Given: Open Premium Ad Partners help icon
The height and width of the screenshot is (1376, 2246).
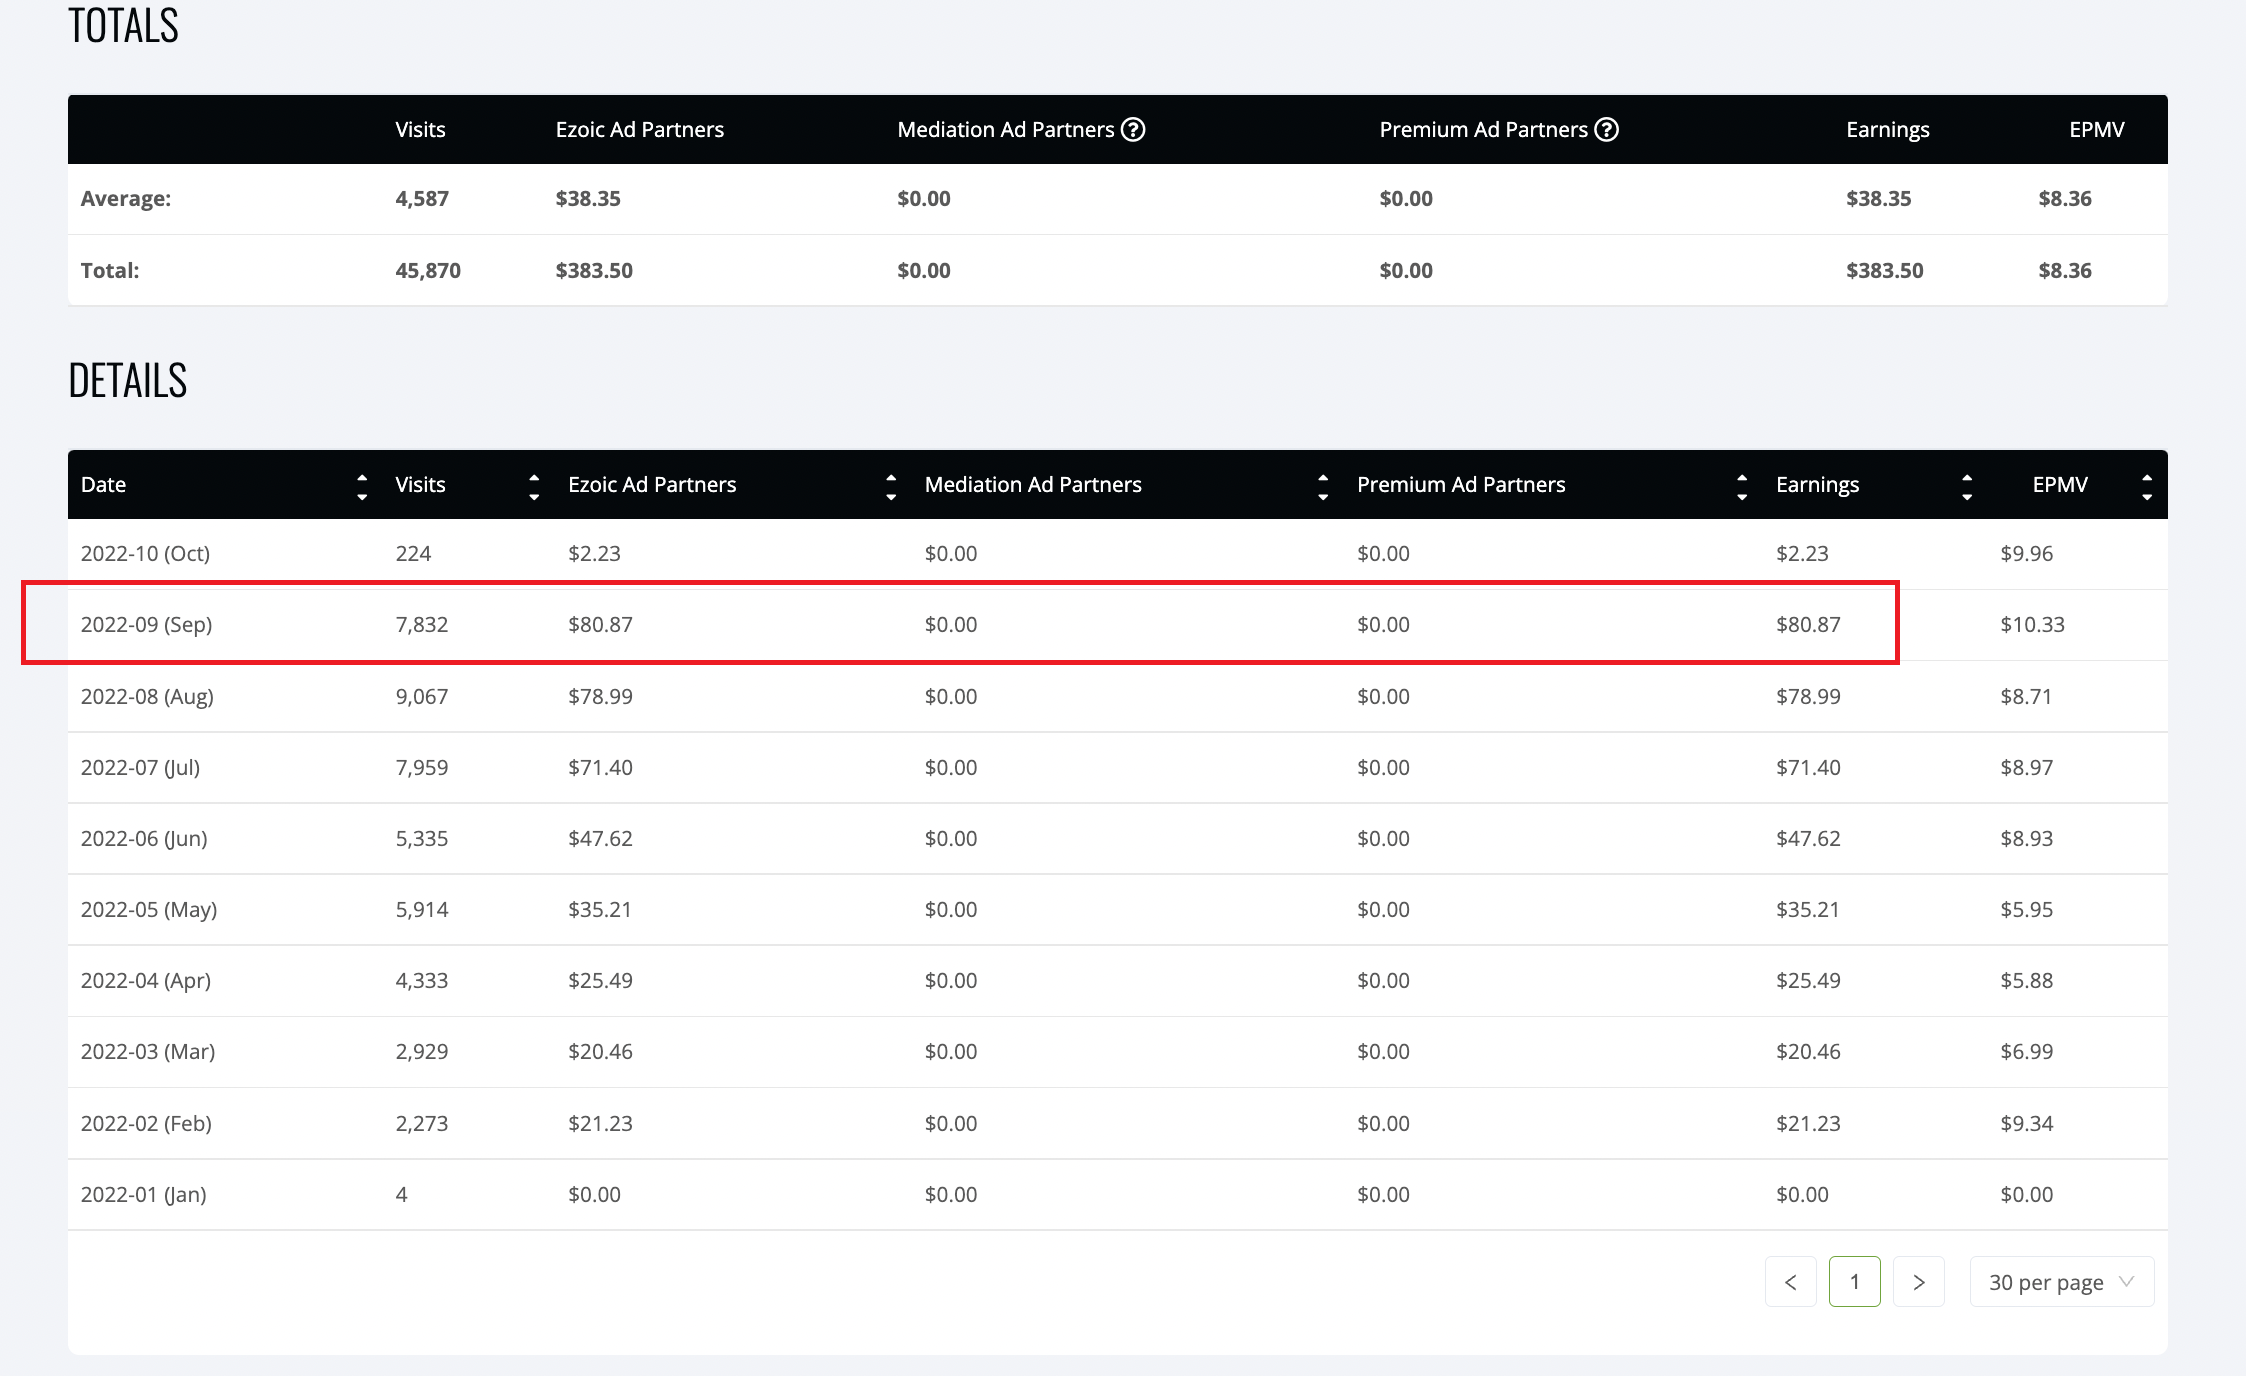Looking at the screenshot, I should [x=1606, y=129].
